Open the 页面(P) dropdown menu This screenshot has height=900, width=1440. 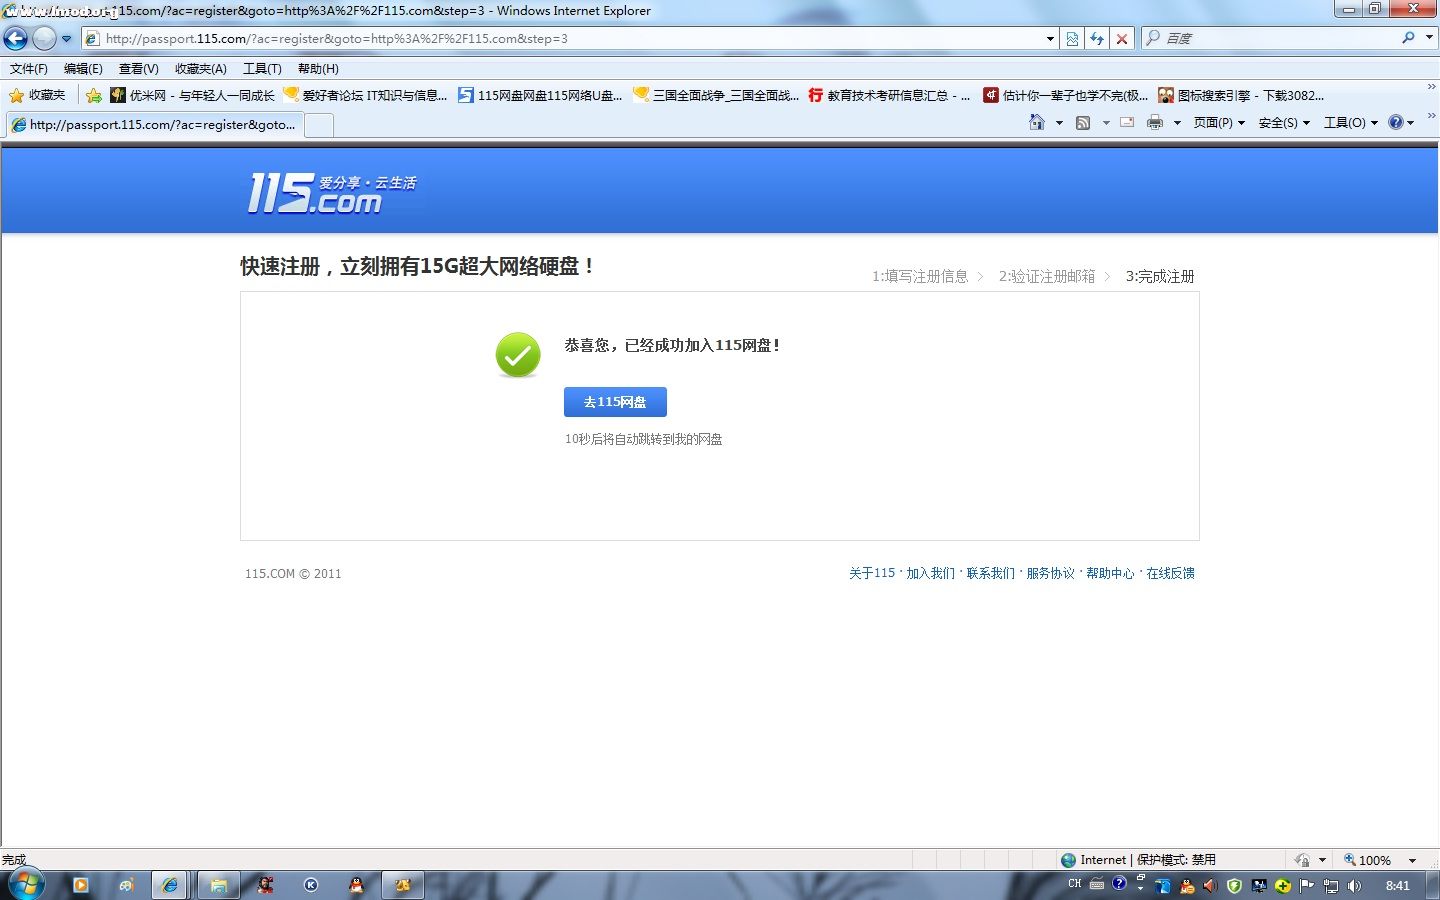point(1212,122)
